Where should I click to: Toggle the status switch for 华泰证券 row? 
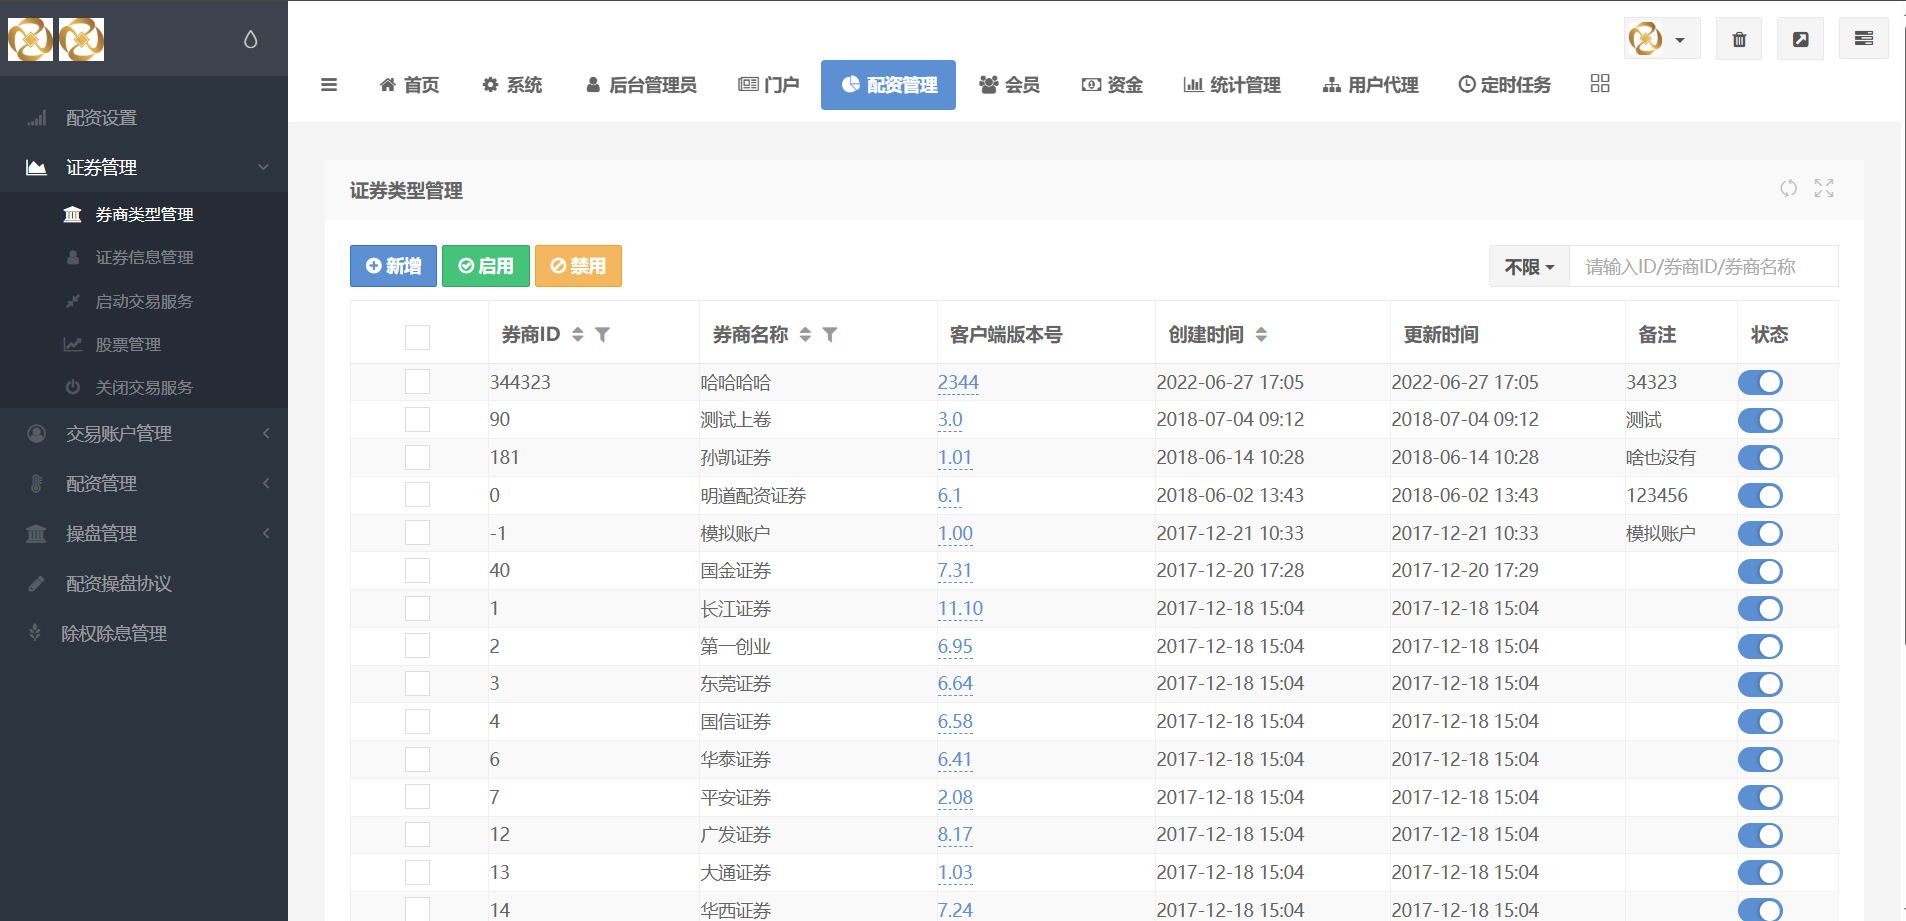1760,759
